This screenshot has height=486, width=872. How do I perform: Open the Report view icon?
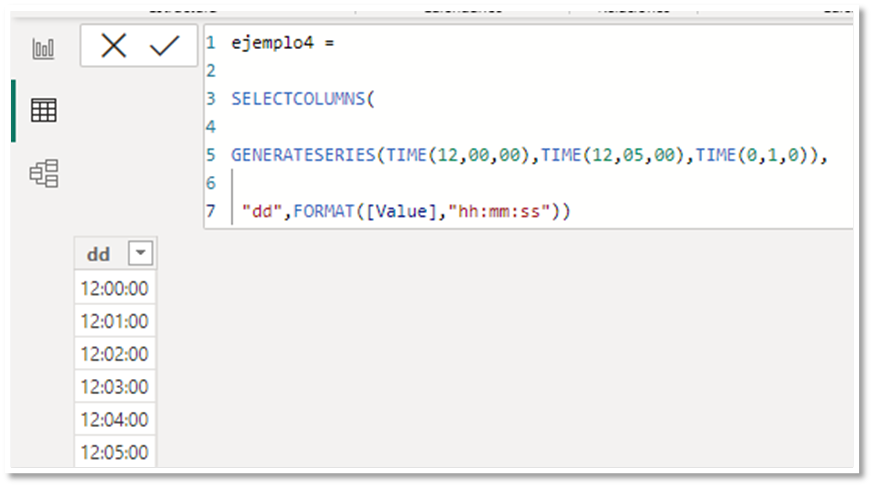pyautogui.click(x=43, y=48)
